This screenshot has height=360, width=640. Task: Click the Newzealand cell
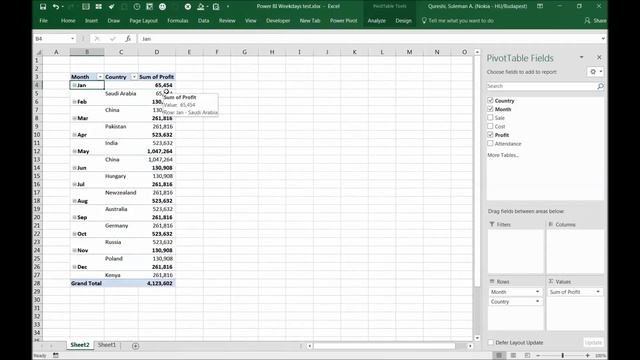(x=121, y=193)
